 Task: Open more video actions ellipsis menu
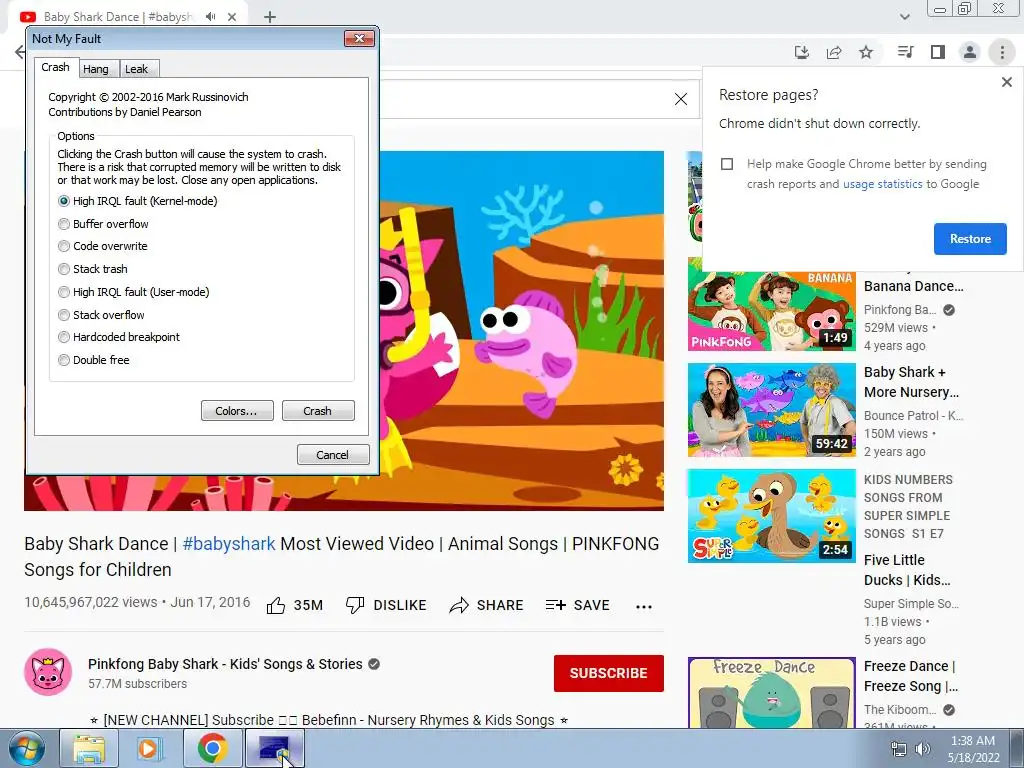pos(644,607)
